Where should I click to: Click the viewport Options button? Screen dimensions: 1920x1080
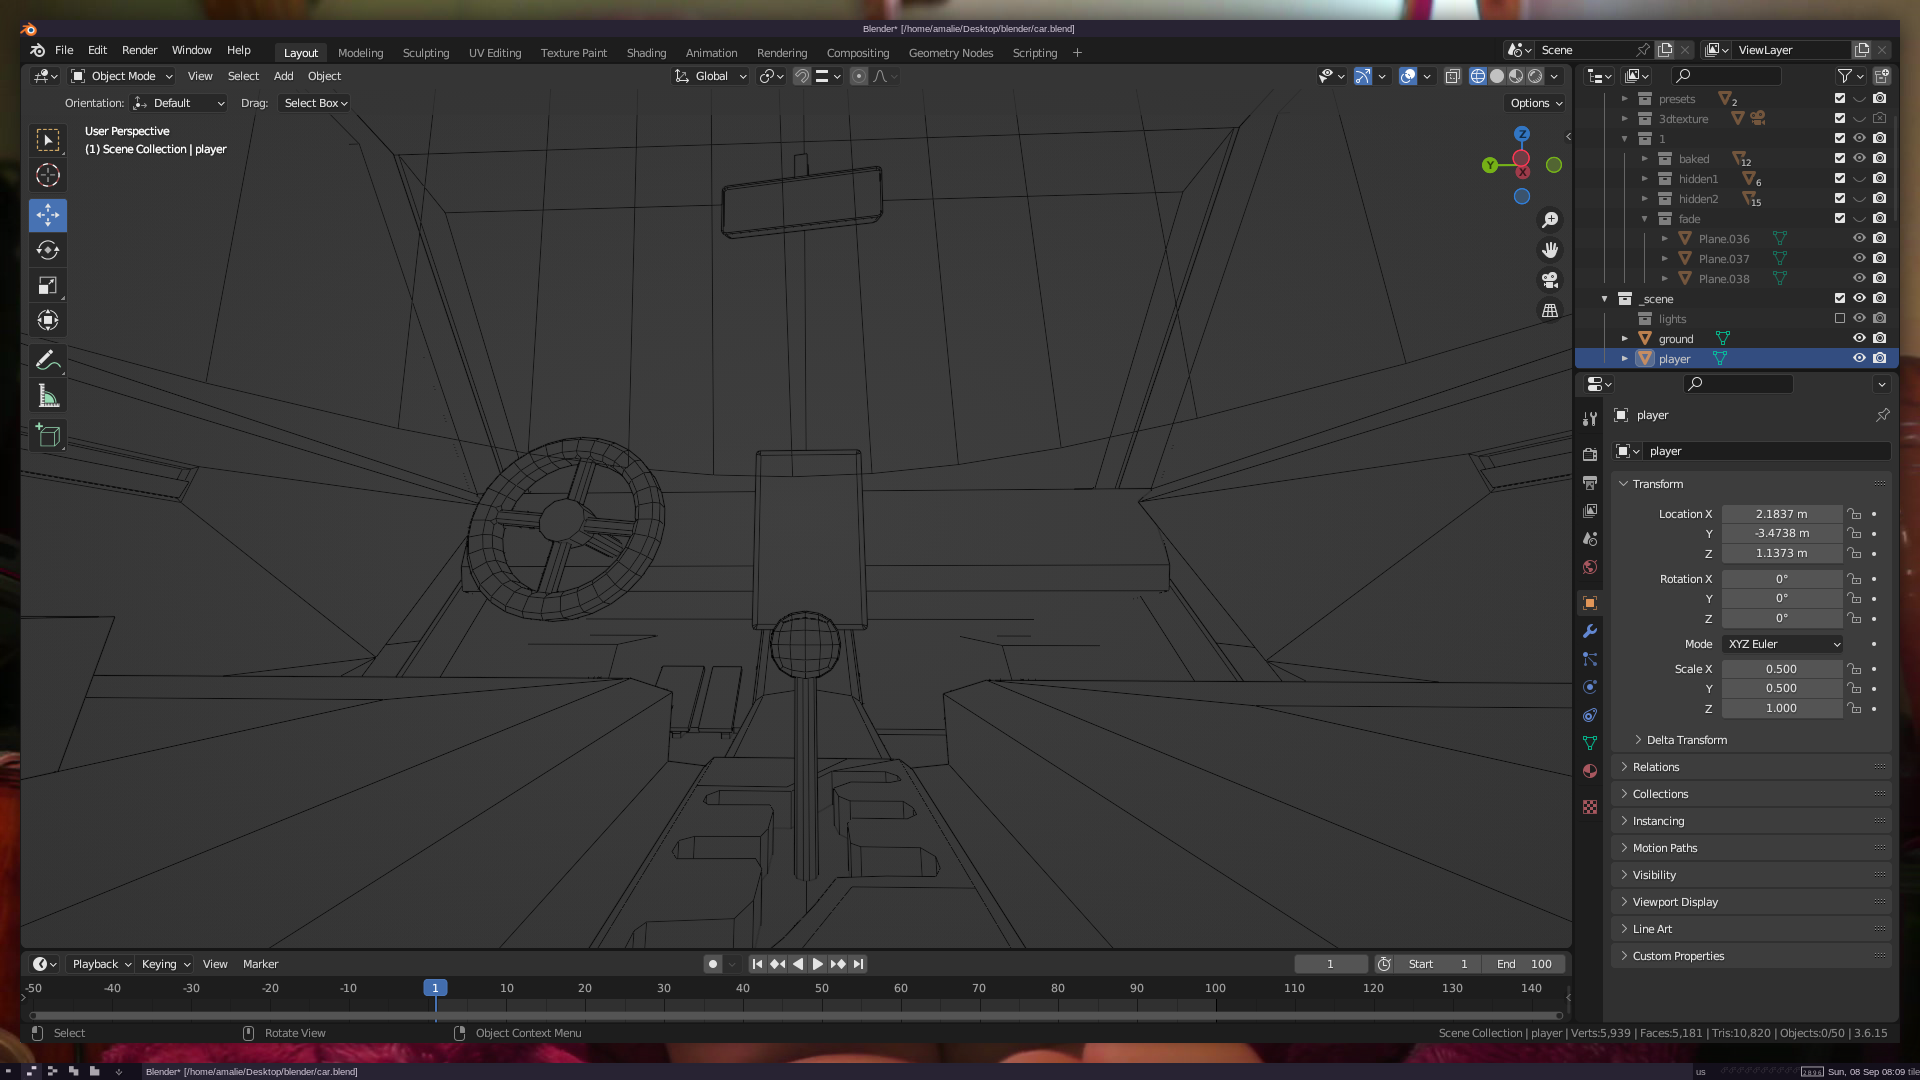point(1536,103)
